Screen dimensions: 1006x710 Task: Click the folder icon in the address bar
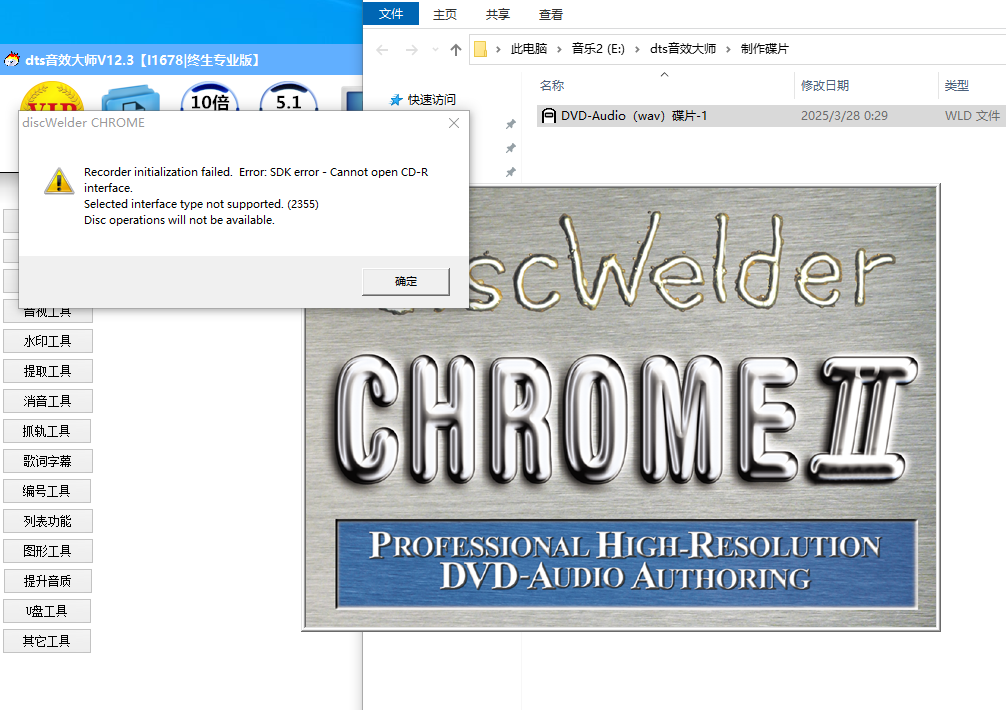[x=481, y=49]
